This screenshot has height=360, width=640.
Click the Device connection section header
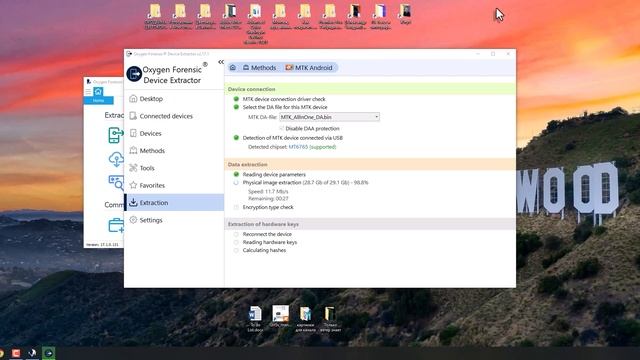pyautogui.click(x=370, y=89)
